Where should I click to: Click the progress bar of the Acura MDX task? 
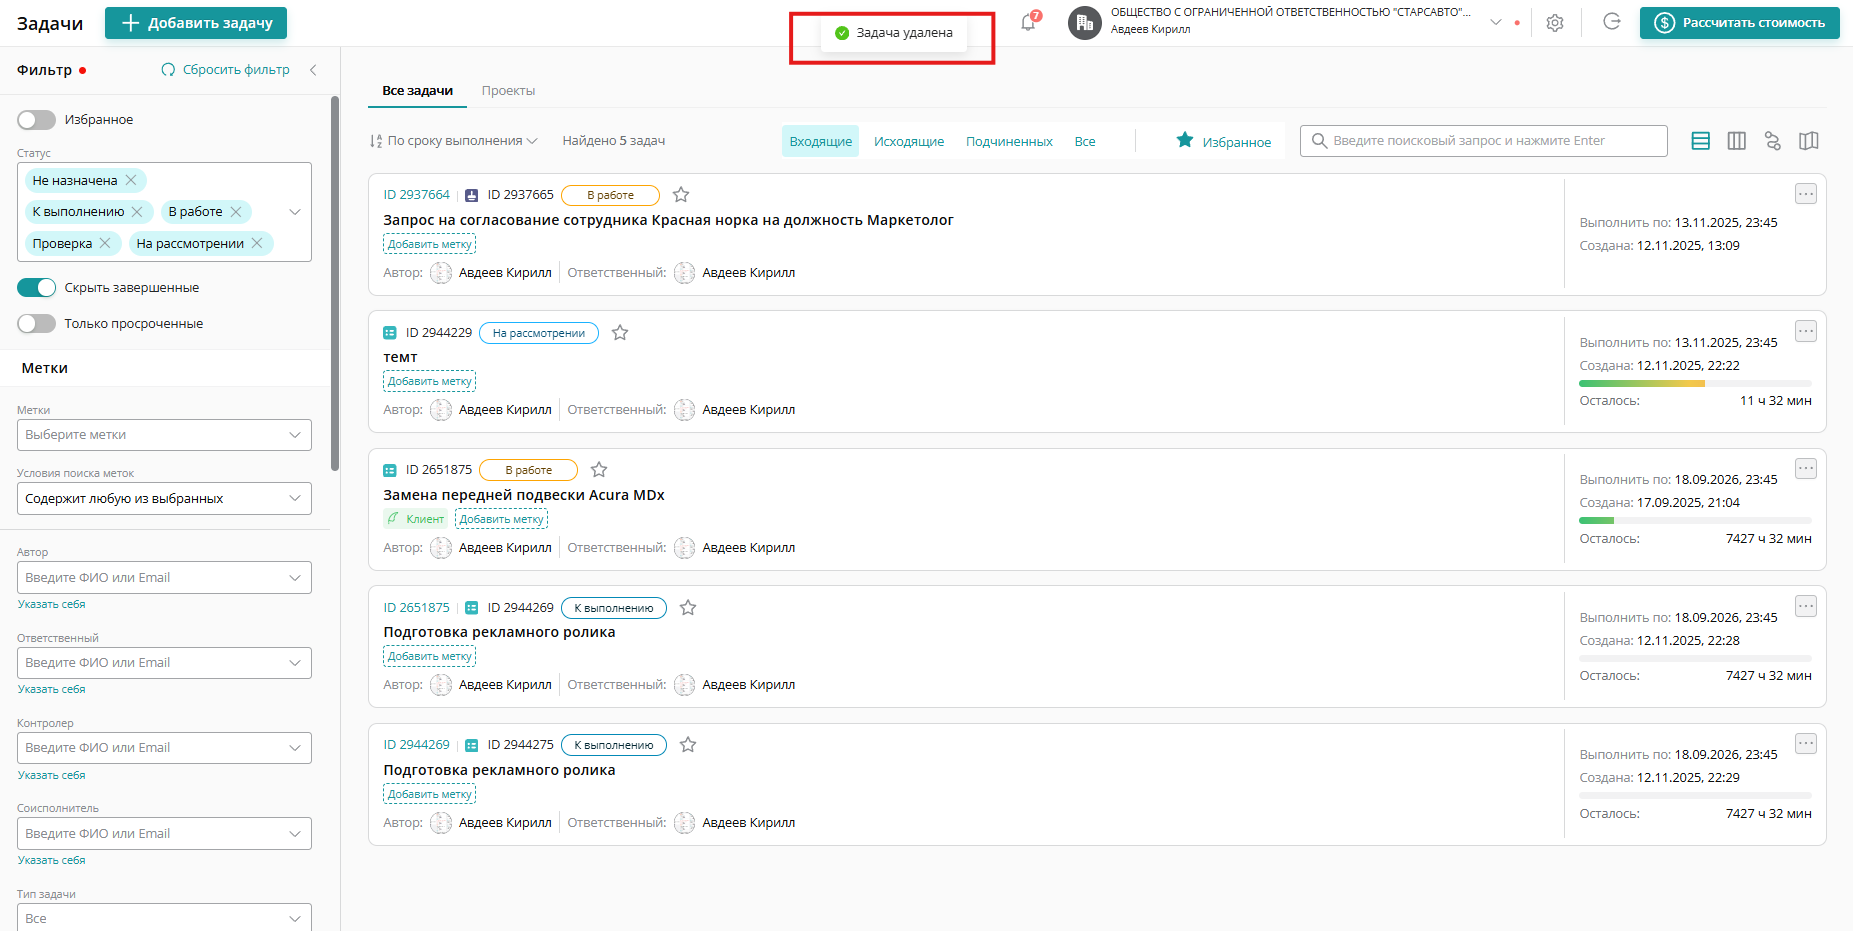1695,521
